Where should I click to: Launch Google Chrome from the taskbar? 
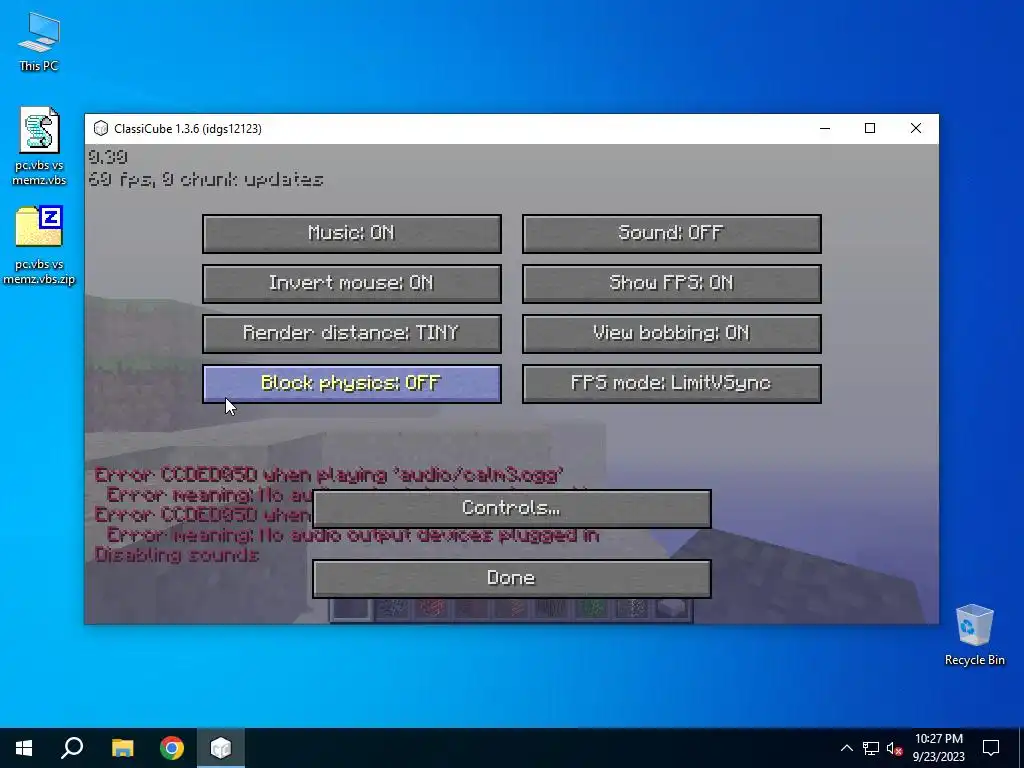(172, 748)
